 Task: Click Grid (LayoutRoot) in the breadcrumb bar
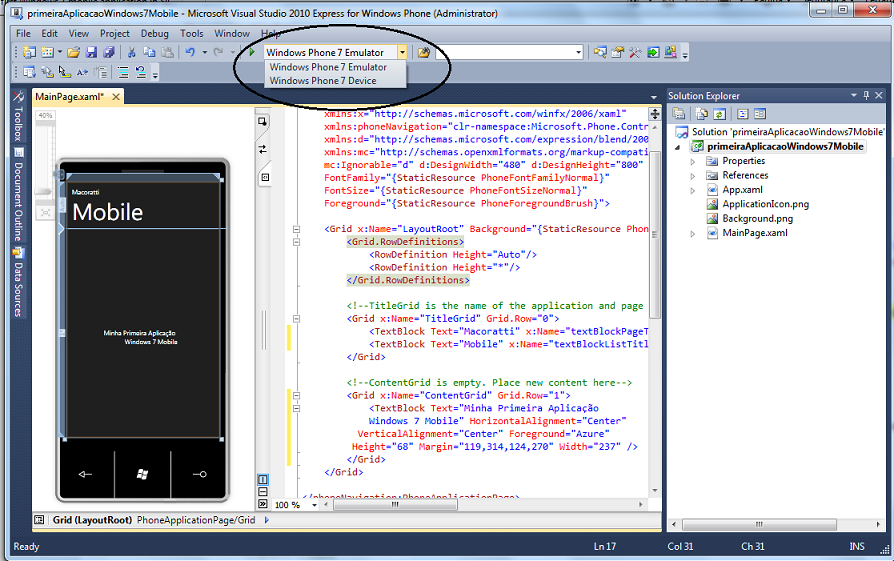pyautogui.click(x=92, y=520)
